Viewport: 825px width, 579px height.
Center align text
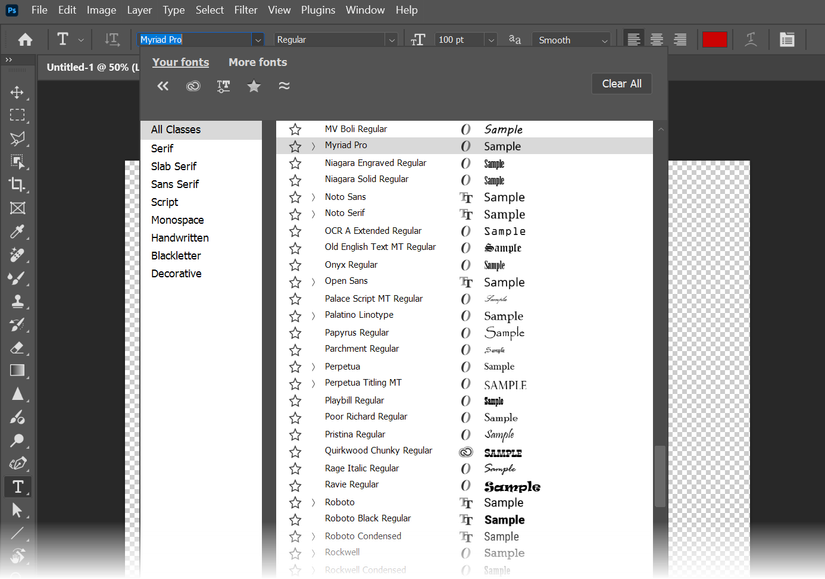pos(657,39)
